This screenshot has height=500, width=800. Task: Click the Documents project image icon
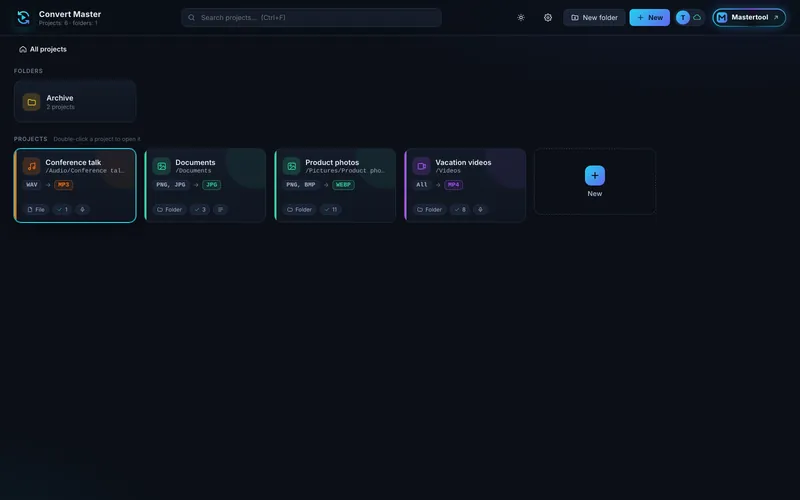pyautogui.click(x=161, y=166)
